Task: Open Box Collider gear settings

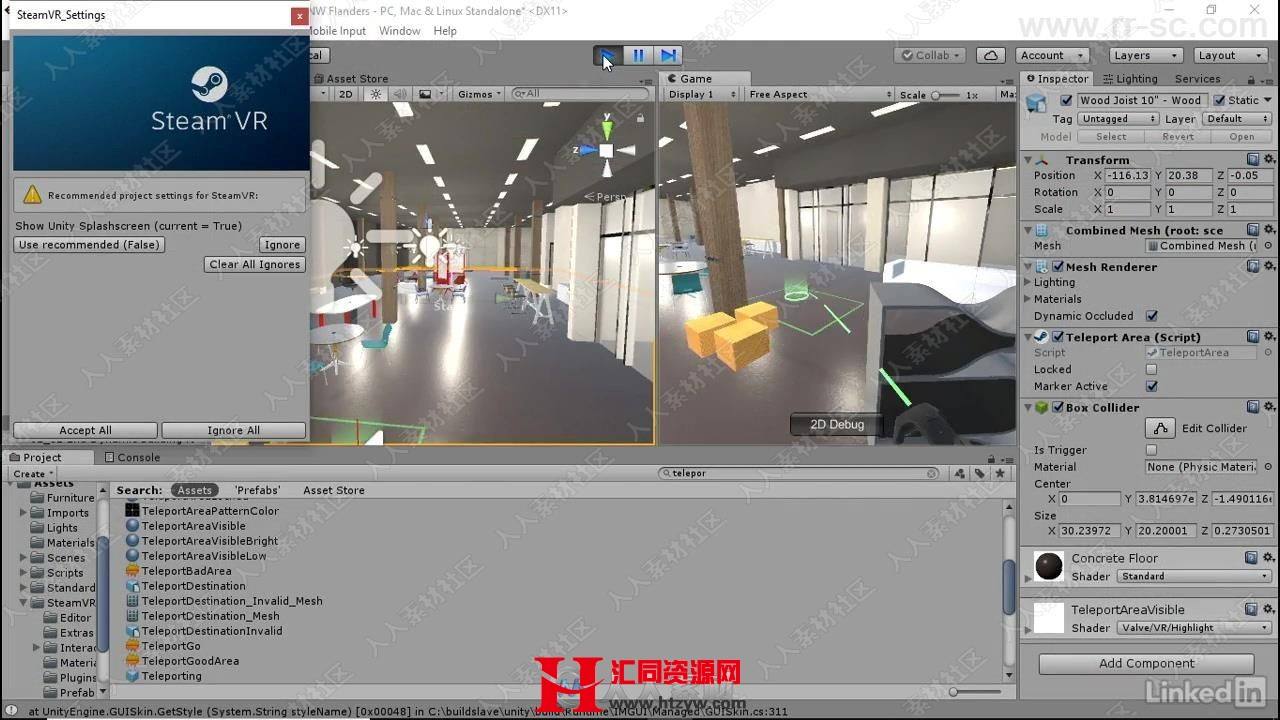Action: [1269, 408]
